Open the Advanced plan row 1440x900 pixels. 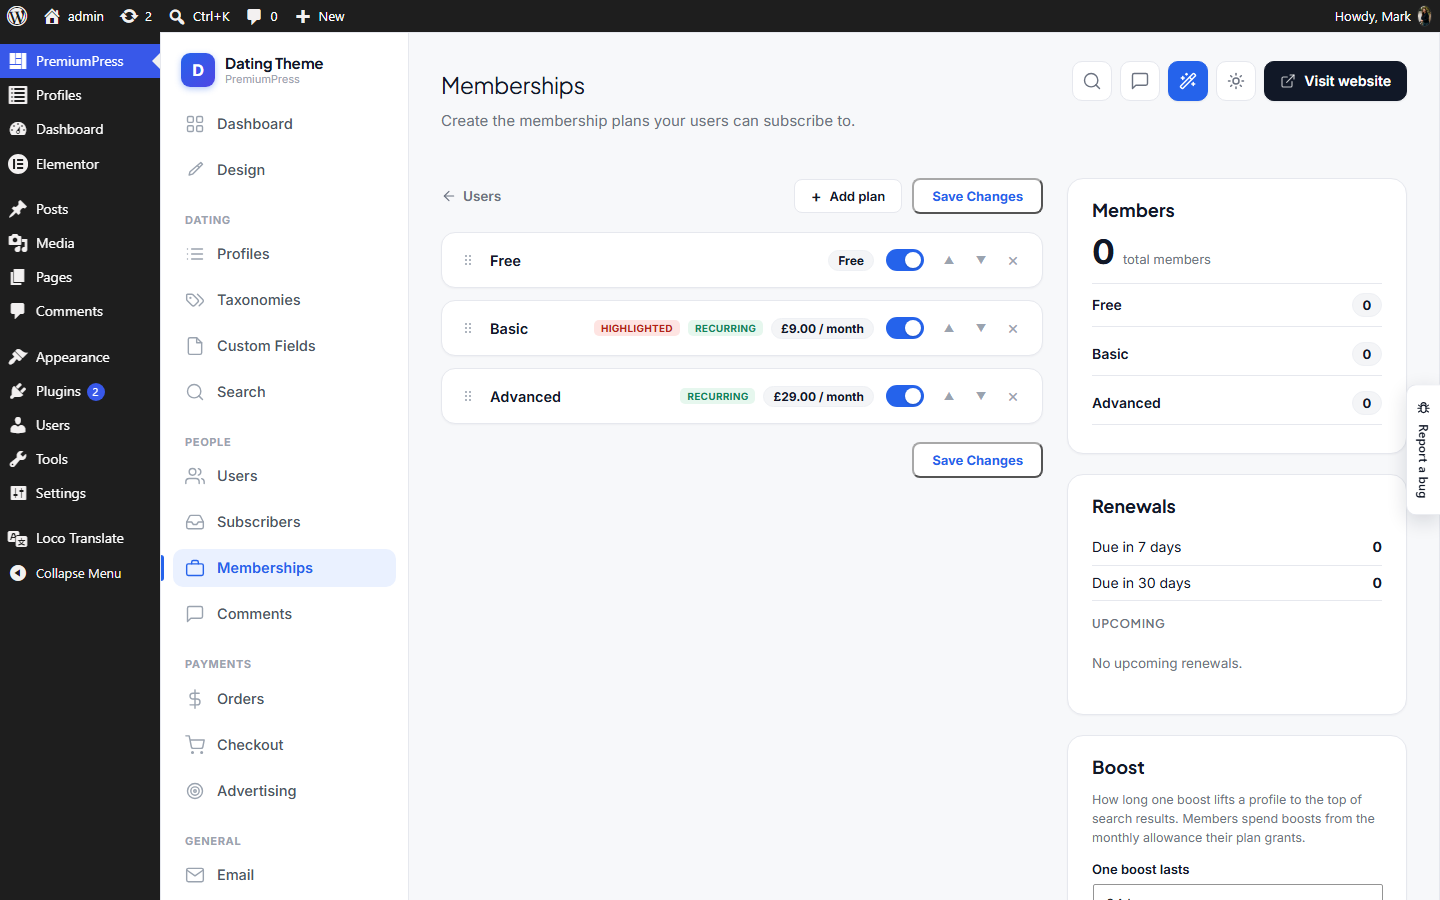pos(742,396)
